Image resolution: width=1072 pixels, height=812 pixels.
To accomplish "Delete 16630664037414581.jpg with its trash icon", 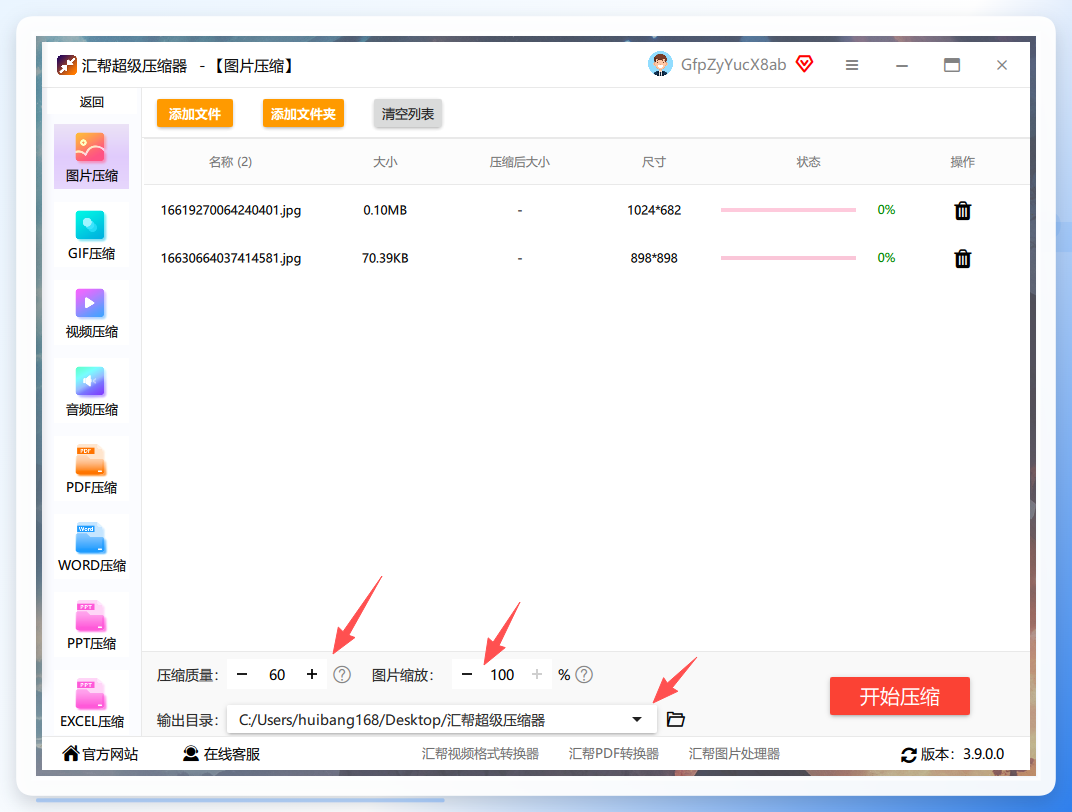I will [963, 258].
